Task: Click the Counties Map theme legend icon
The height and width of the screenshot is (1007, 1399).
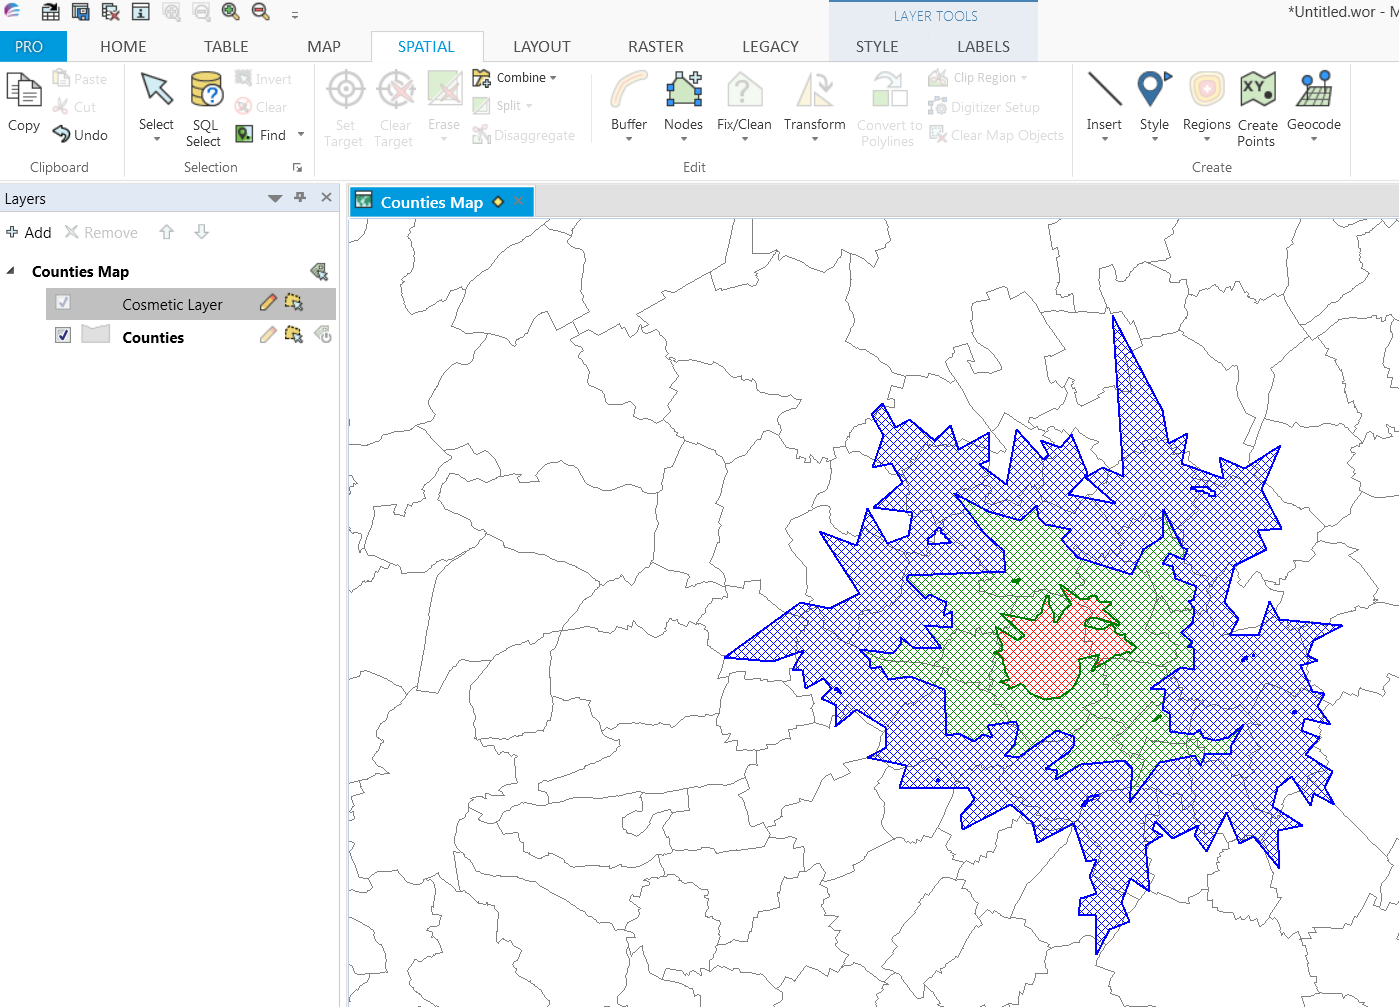Action: coord(319,271)
